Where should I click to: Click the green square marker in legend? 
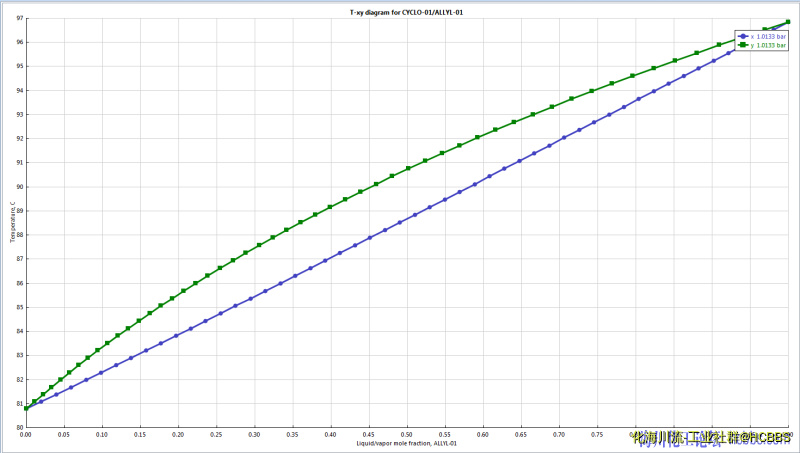[x=742, y=44]
